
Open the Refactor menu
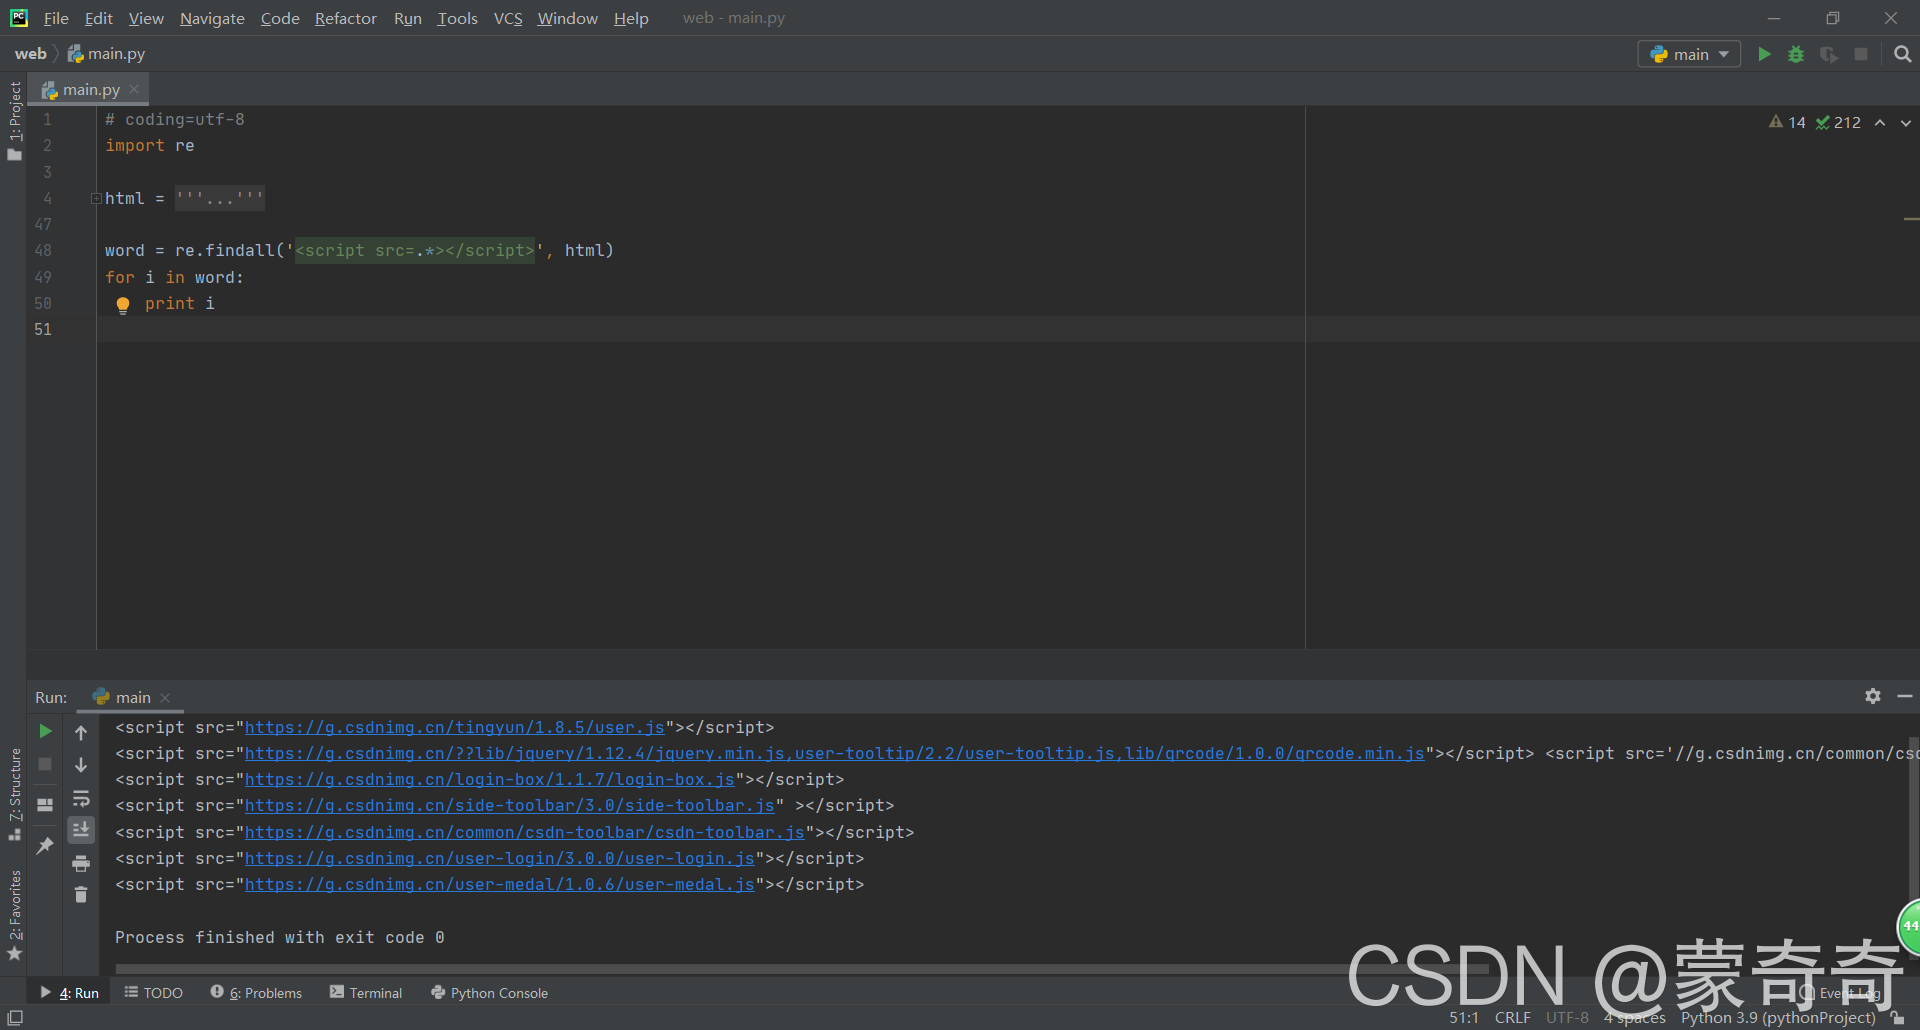point(345,18)
